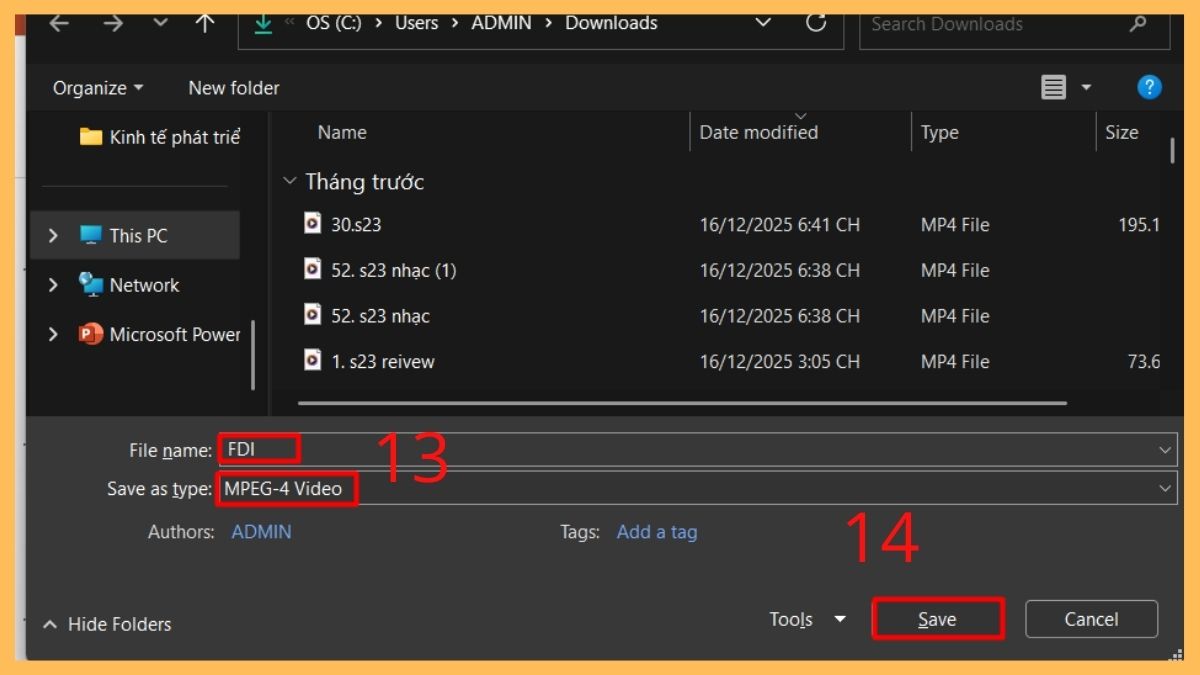
Task: Click the vertical scrollbar of file list
Action: (1172, 151)
